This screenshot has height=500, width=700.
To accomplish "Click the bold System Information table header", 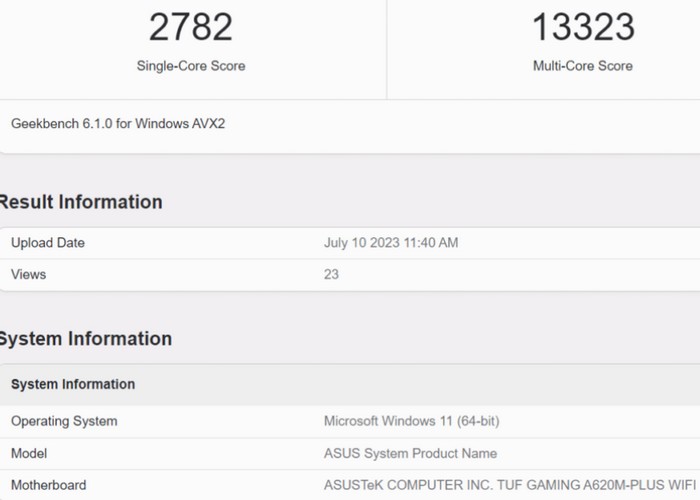I will pos(73,384).
